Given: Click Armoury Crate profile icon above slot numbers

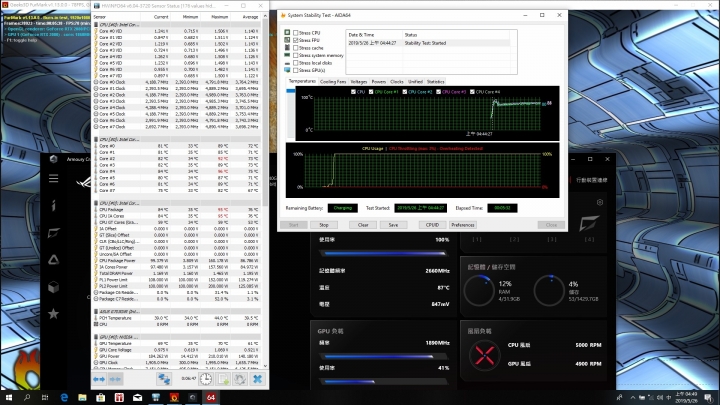Looking at the screenshot, I should [x=589, y=223].
